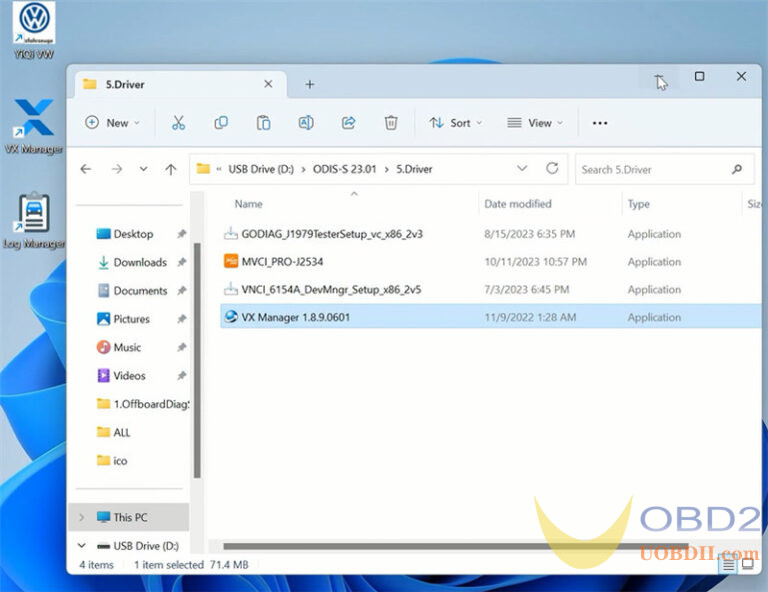
Task: Open the View dropdown menu
Action: (535, 123)
